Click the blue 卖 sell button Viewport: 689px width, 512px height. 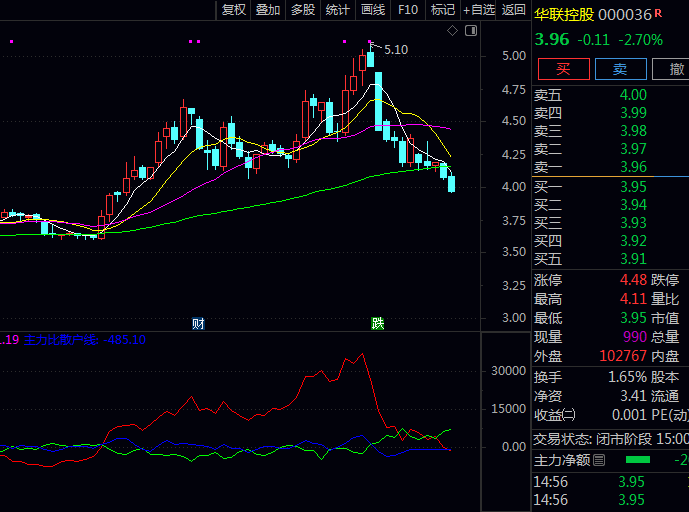[620, 69]
